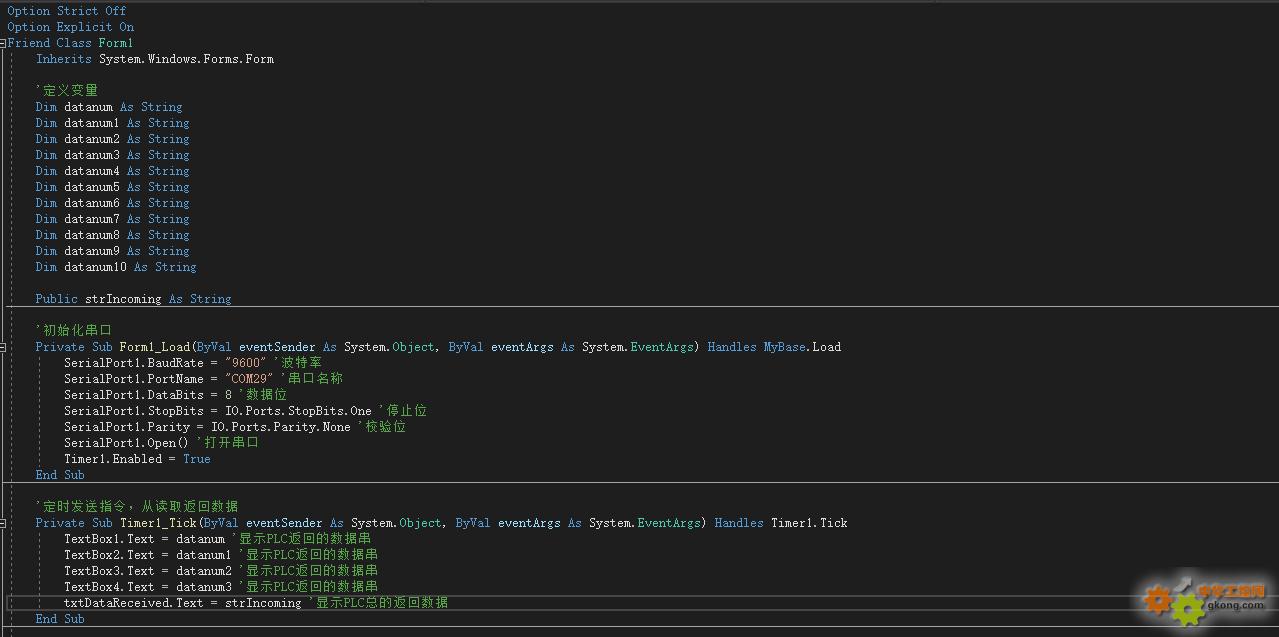Click End Sub of Form1_Load
The height and width of the screenshot is (637, 1279).
point(60,475)
